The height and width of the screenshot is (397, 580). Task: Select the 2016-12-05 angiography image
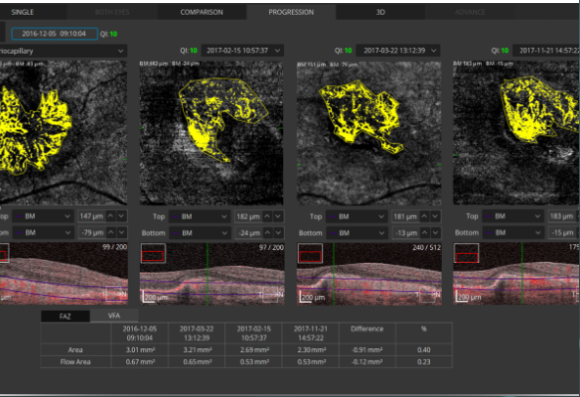pos(63,133)
